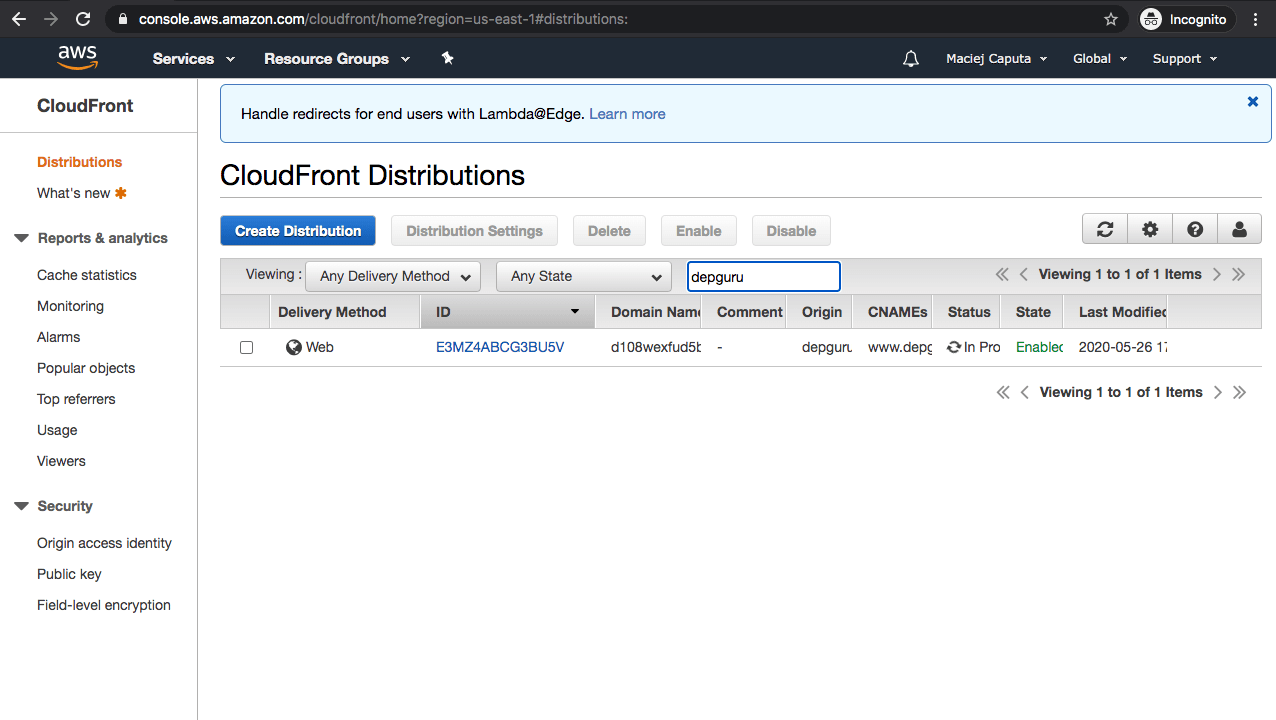Open the Resource Groups menu
Viewport: 1276px width, 720px height.
point(336,59)
